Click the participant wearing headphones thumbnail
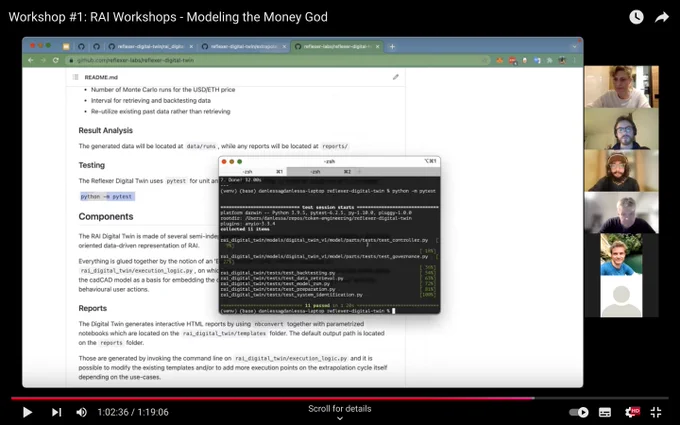 pos(621,129)
